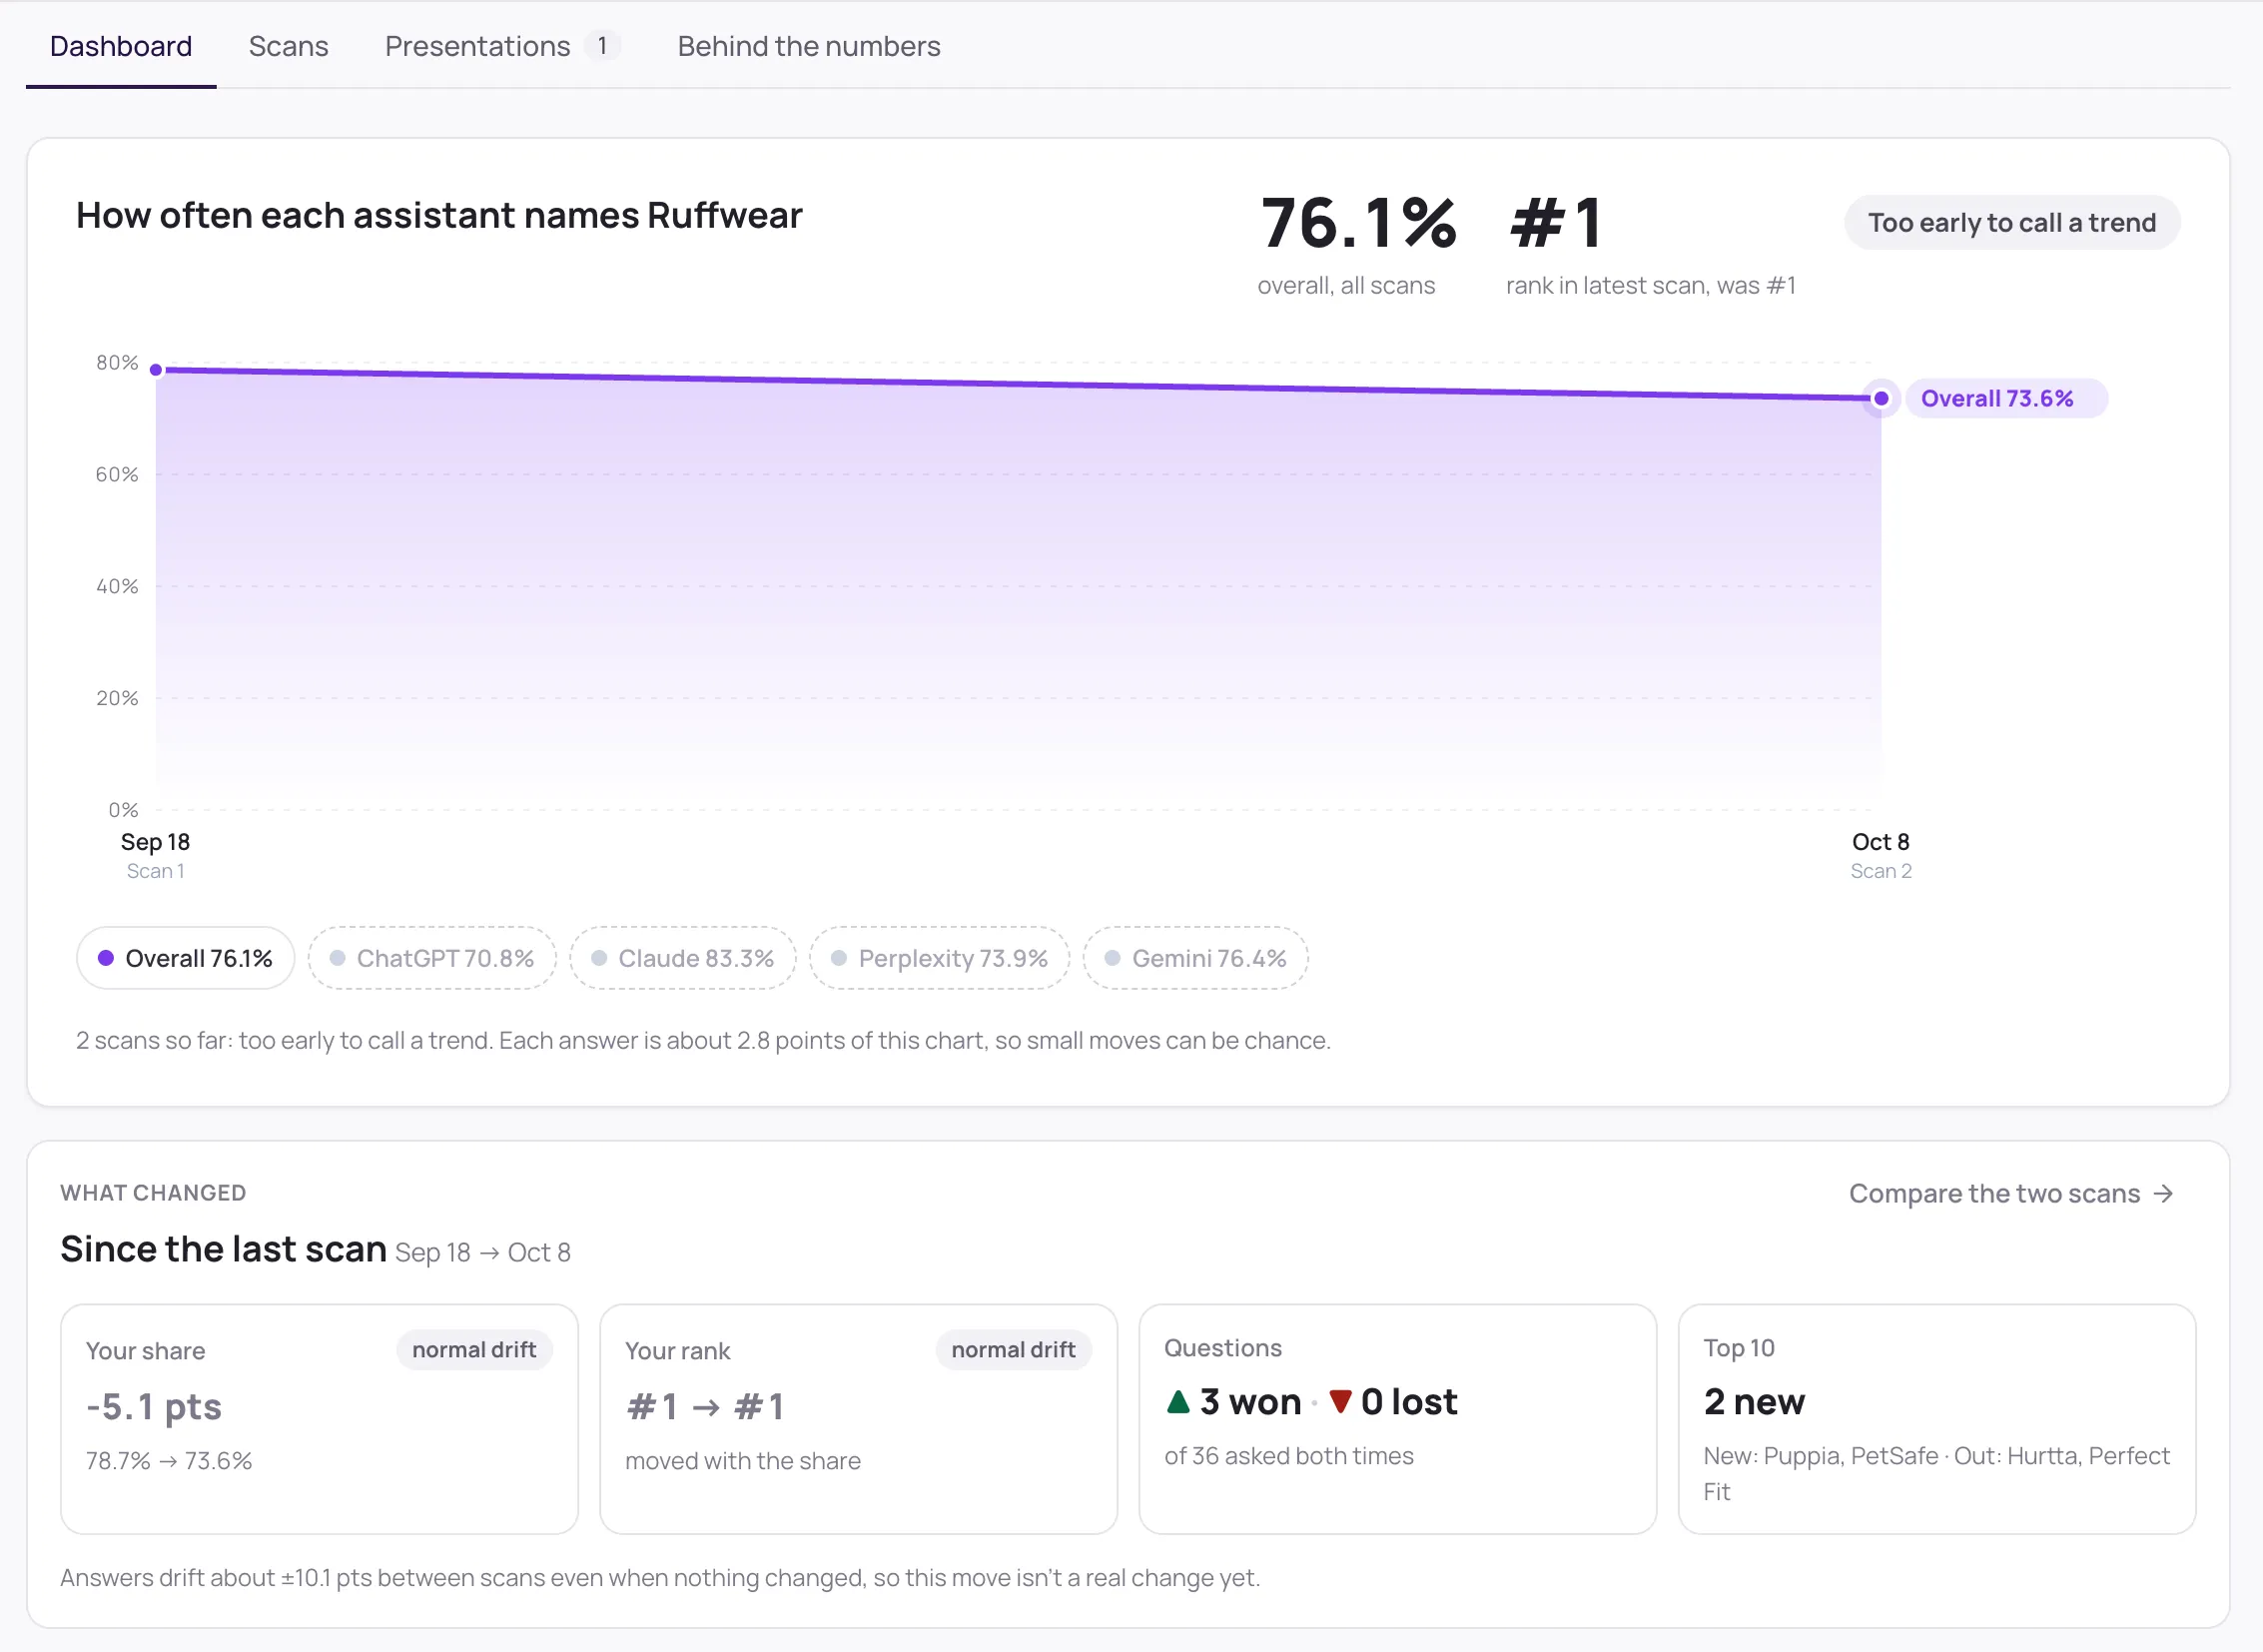Click the purple dot in the Overall chip

(106, 958)
